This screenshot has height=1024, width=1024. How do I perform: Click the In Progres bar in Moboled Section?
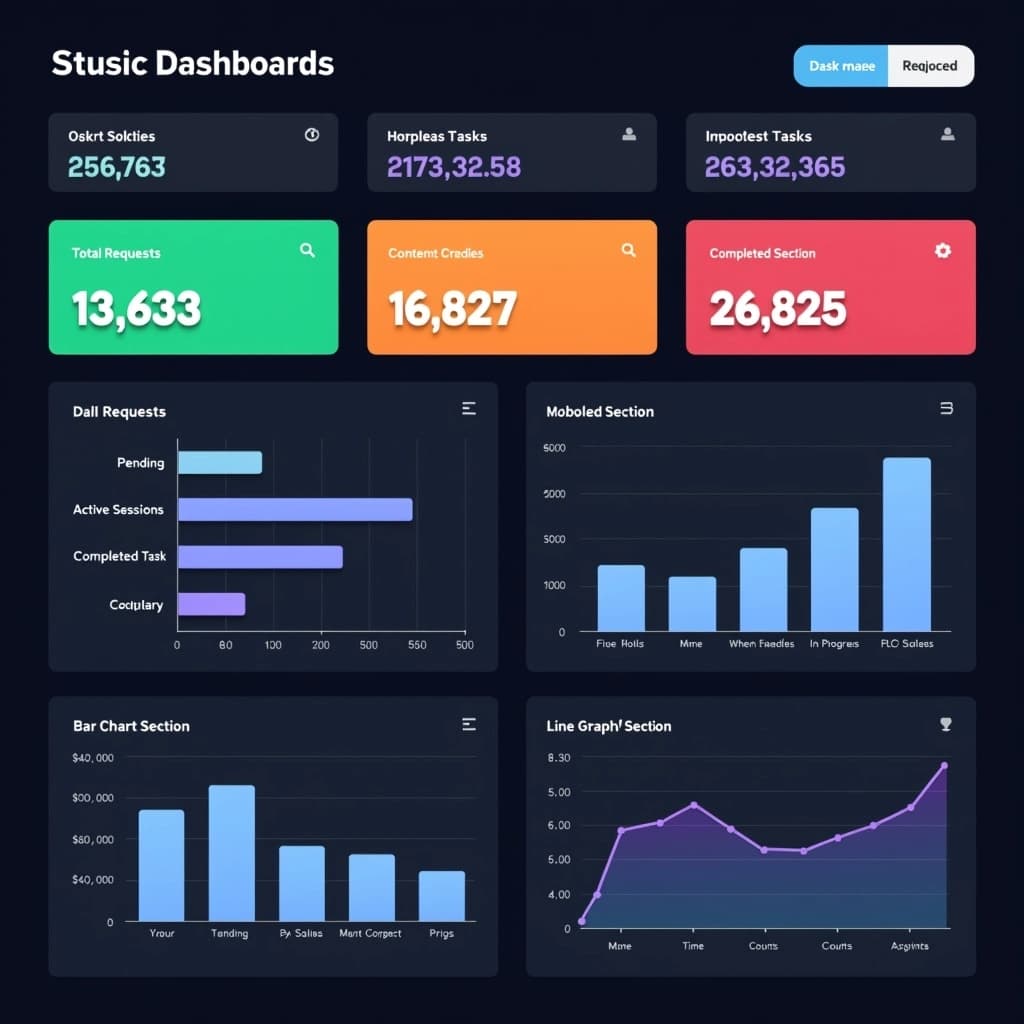835,569
